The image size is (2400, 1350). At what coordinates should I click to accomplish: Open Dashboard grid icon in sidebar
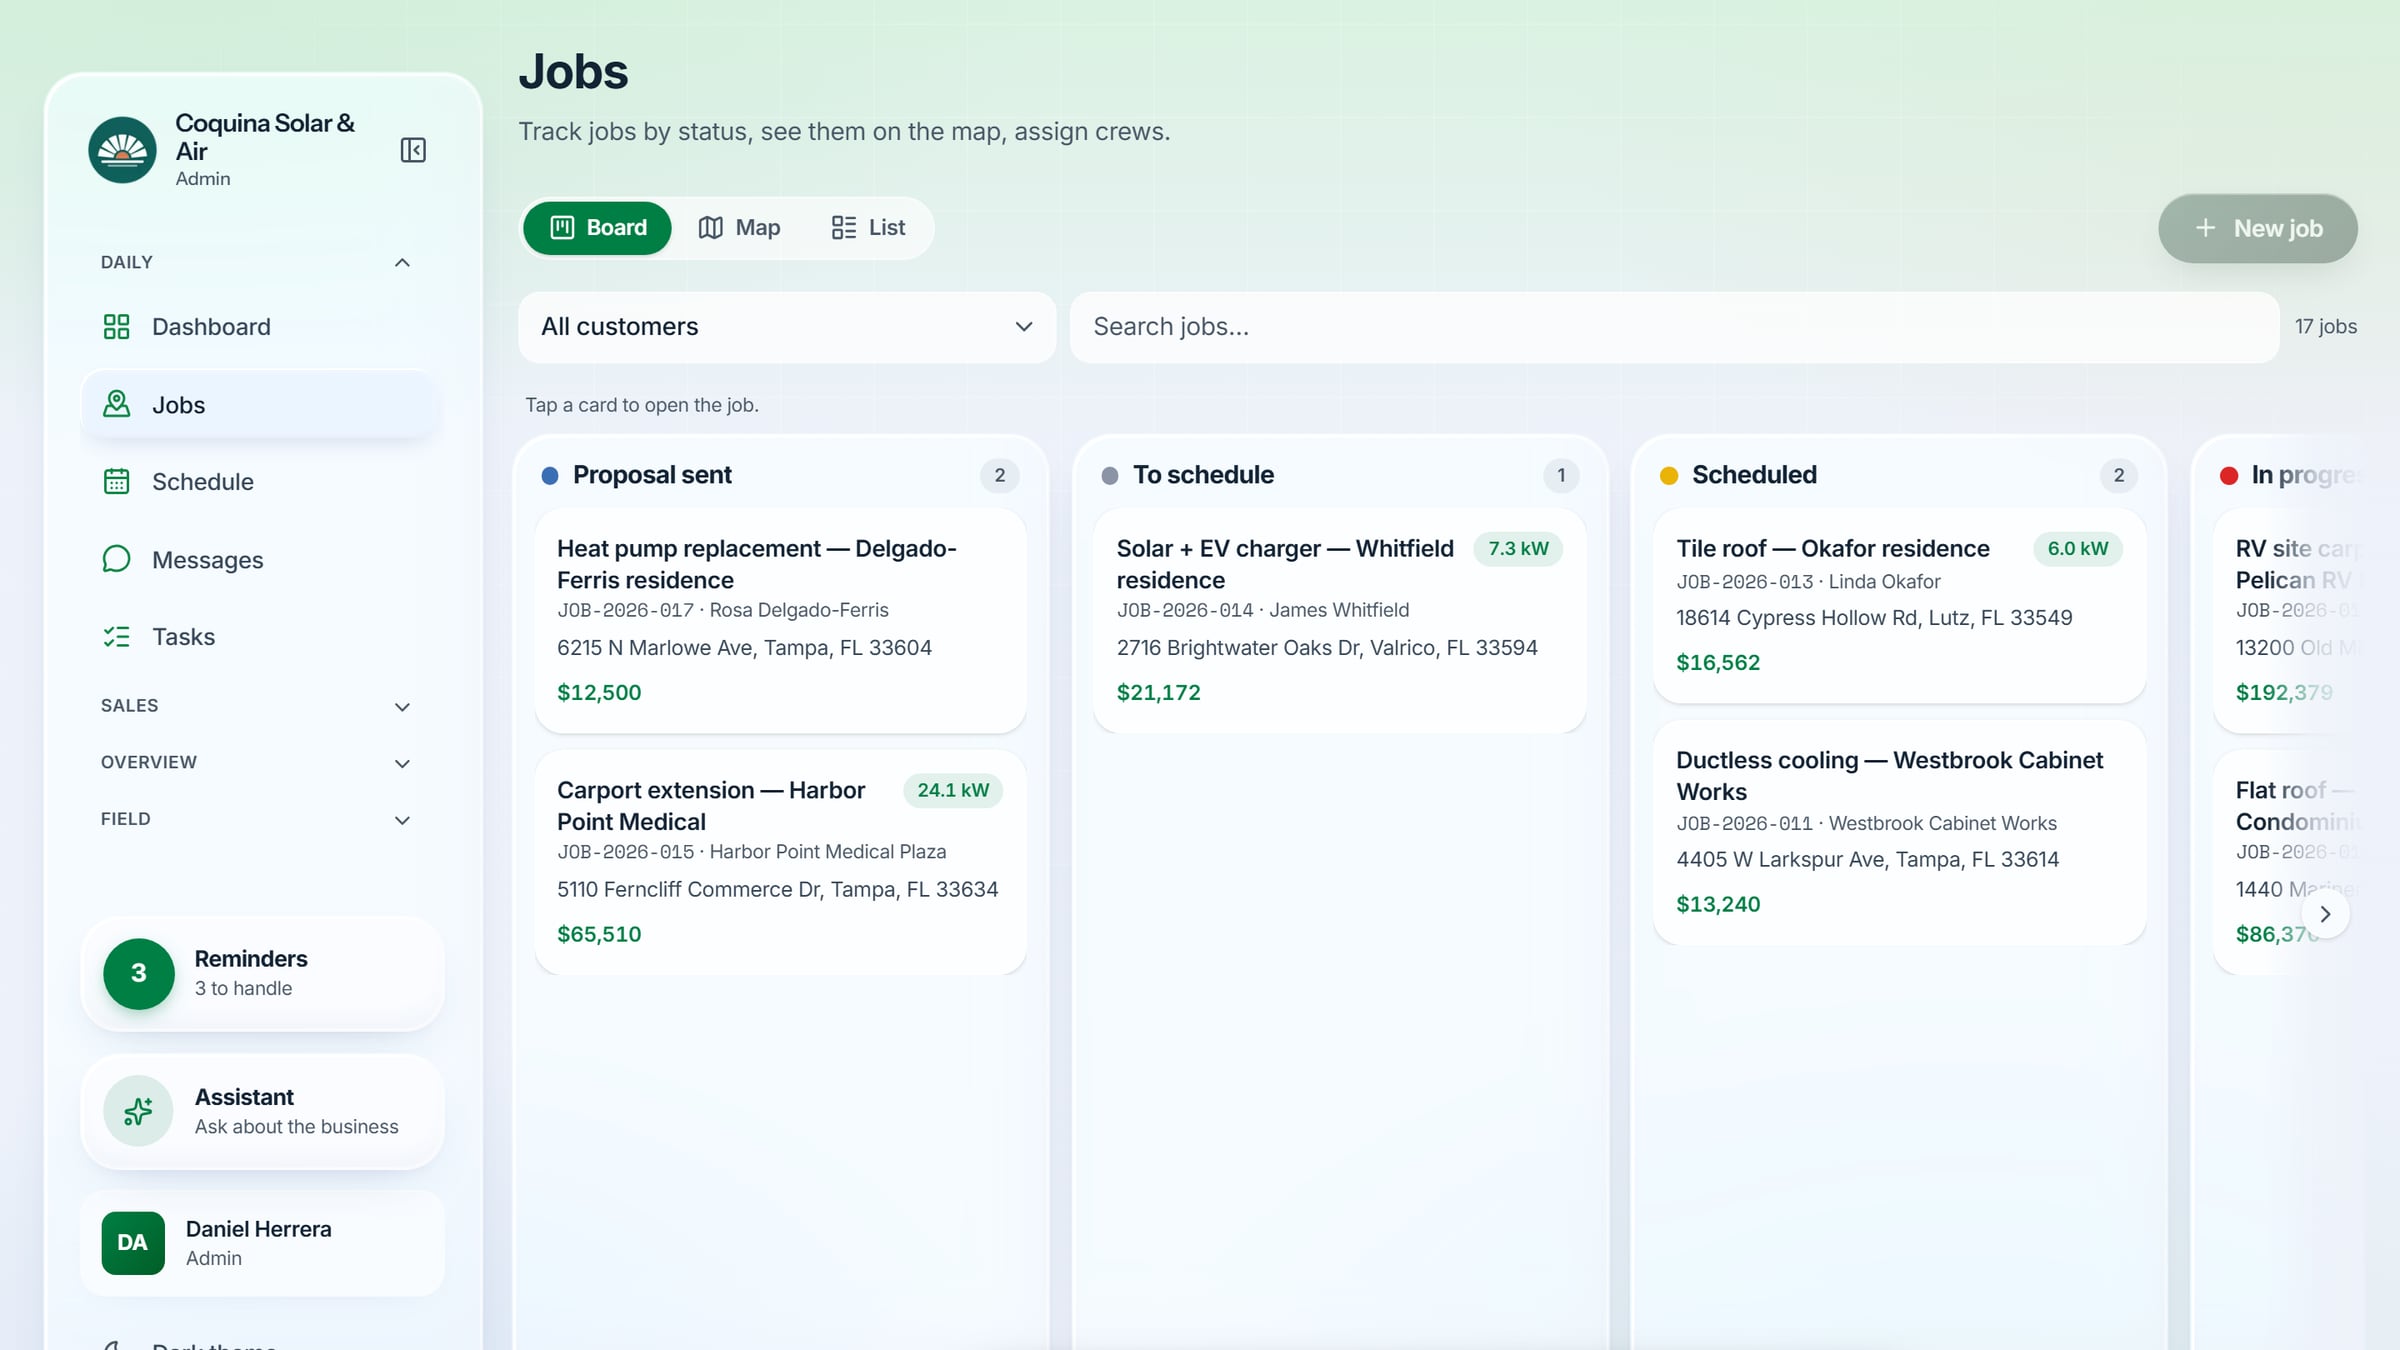coord(116,327)
